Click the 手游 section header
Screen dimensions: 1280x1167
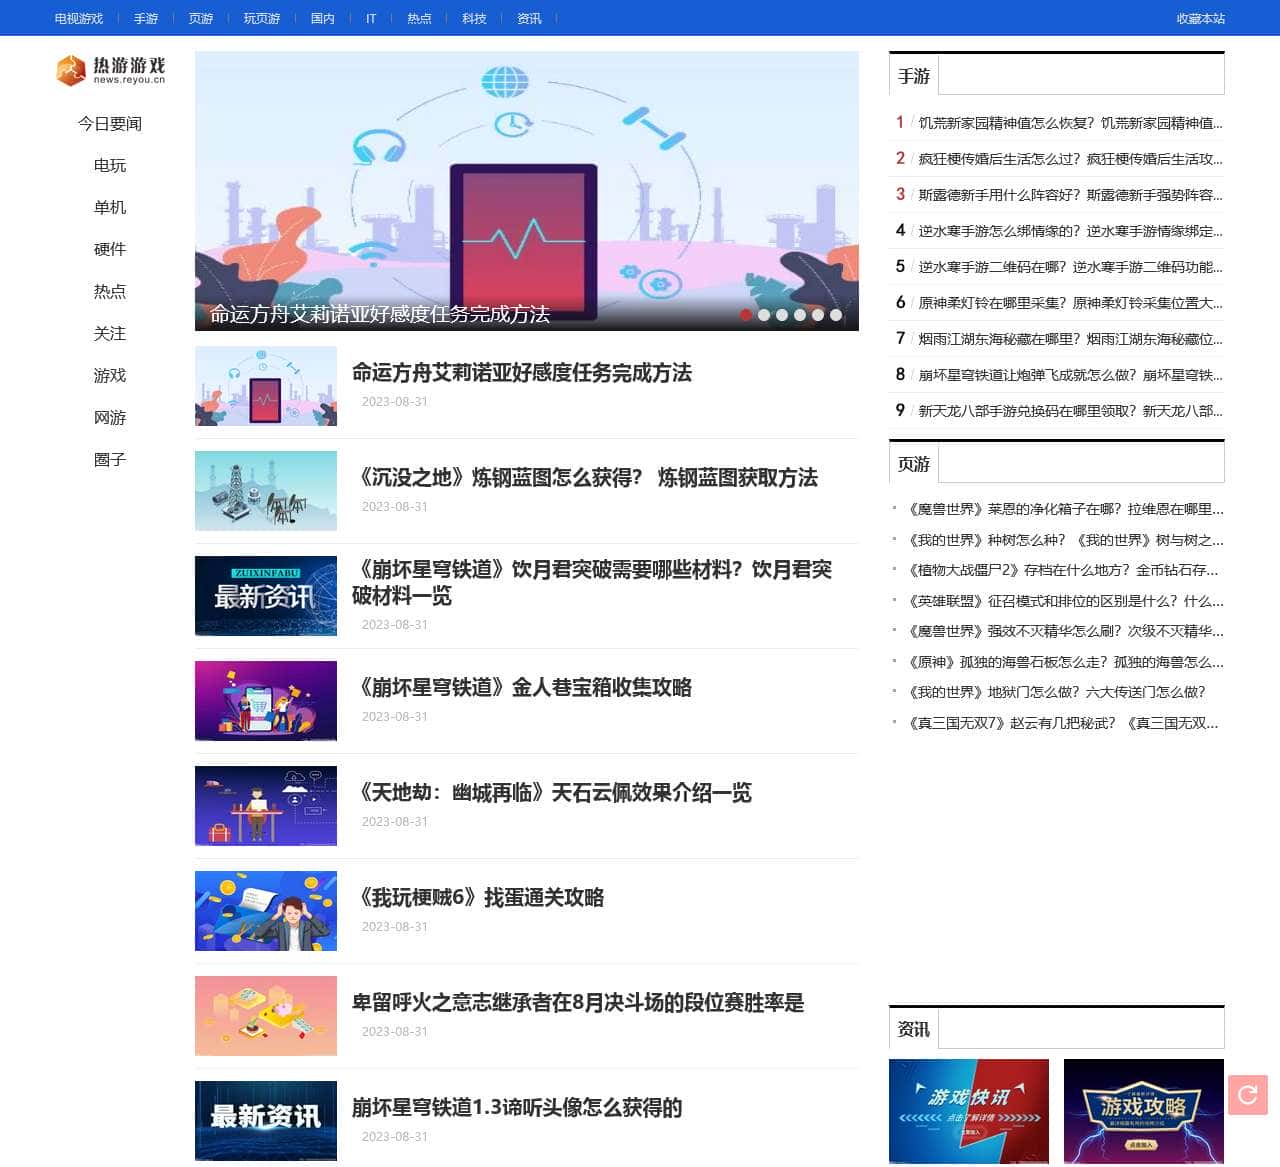click(914, 76)
